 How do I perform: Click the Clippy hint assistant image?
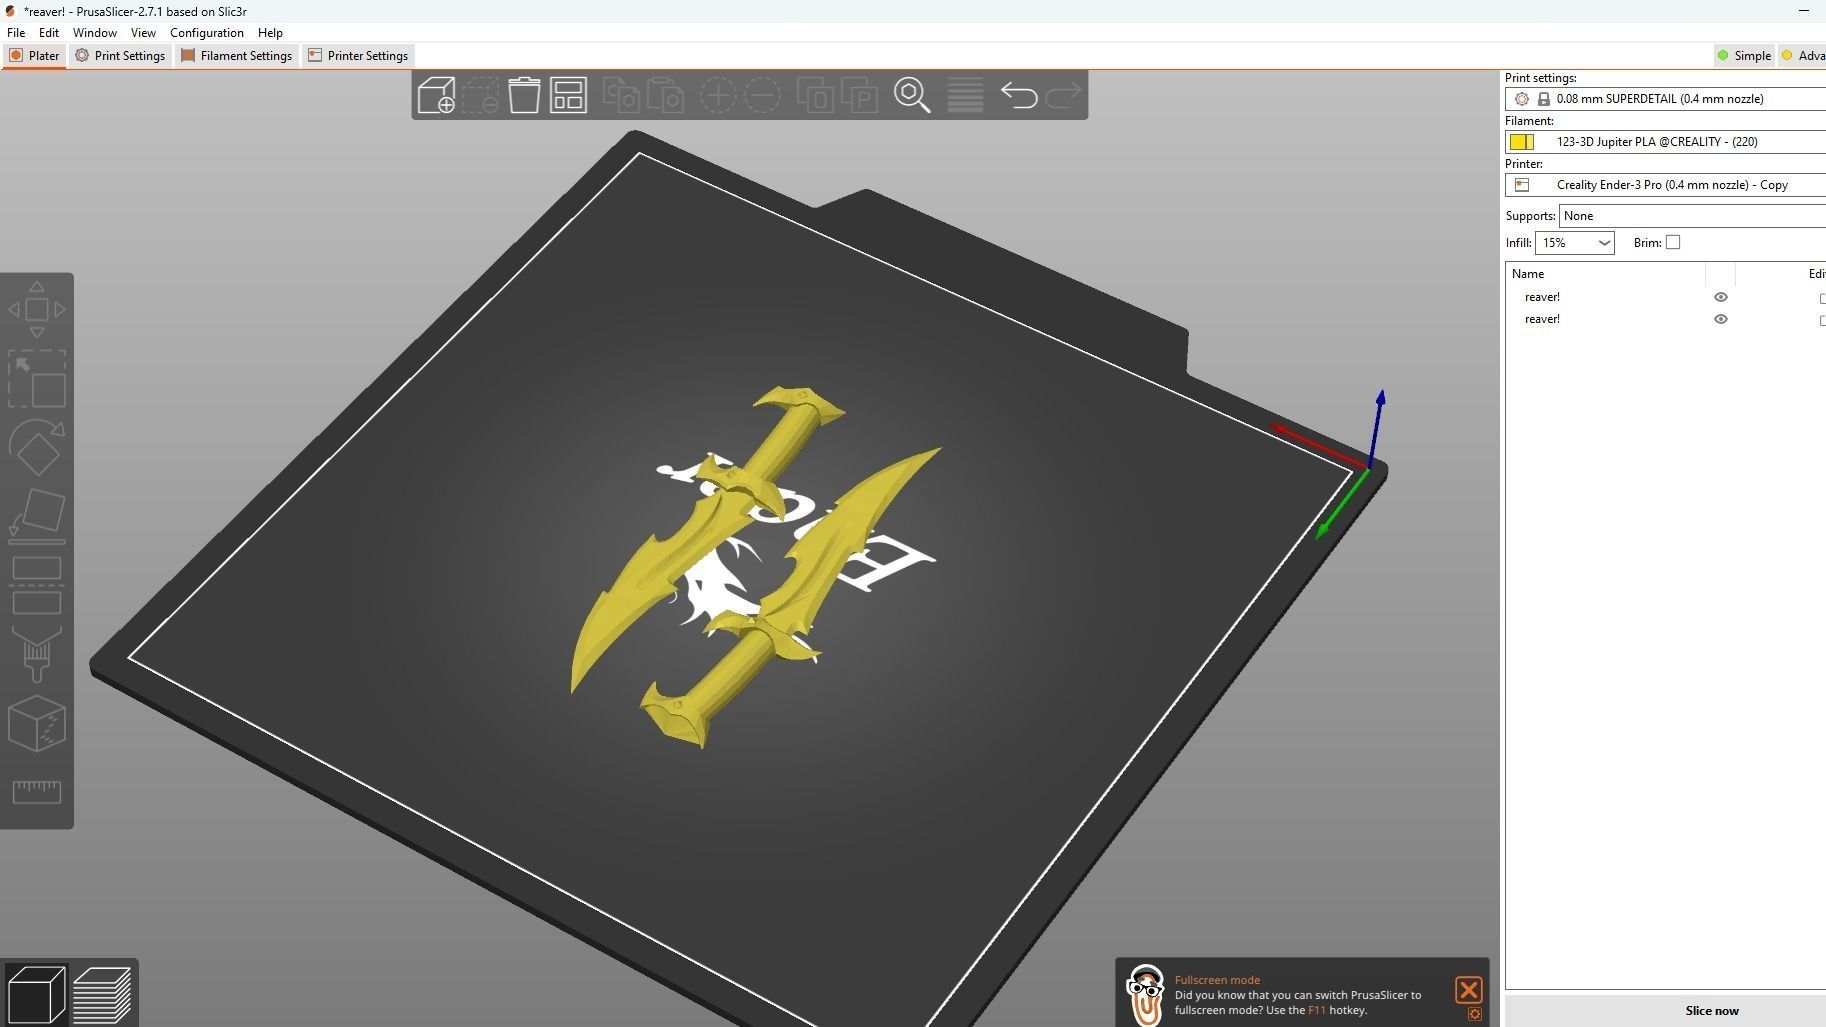[1145, 994]
